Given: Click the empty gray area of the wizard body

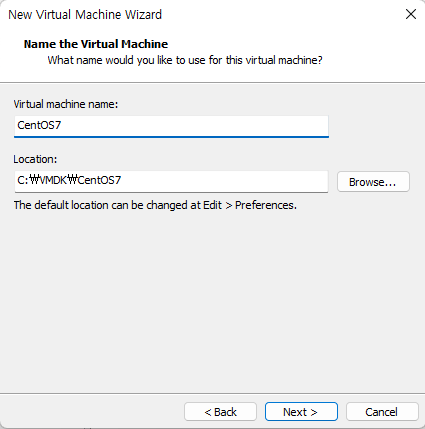Looking at the screenshot, I should pyautogui.click(x=212, y=300).
